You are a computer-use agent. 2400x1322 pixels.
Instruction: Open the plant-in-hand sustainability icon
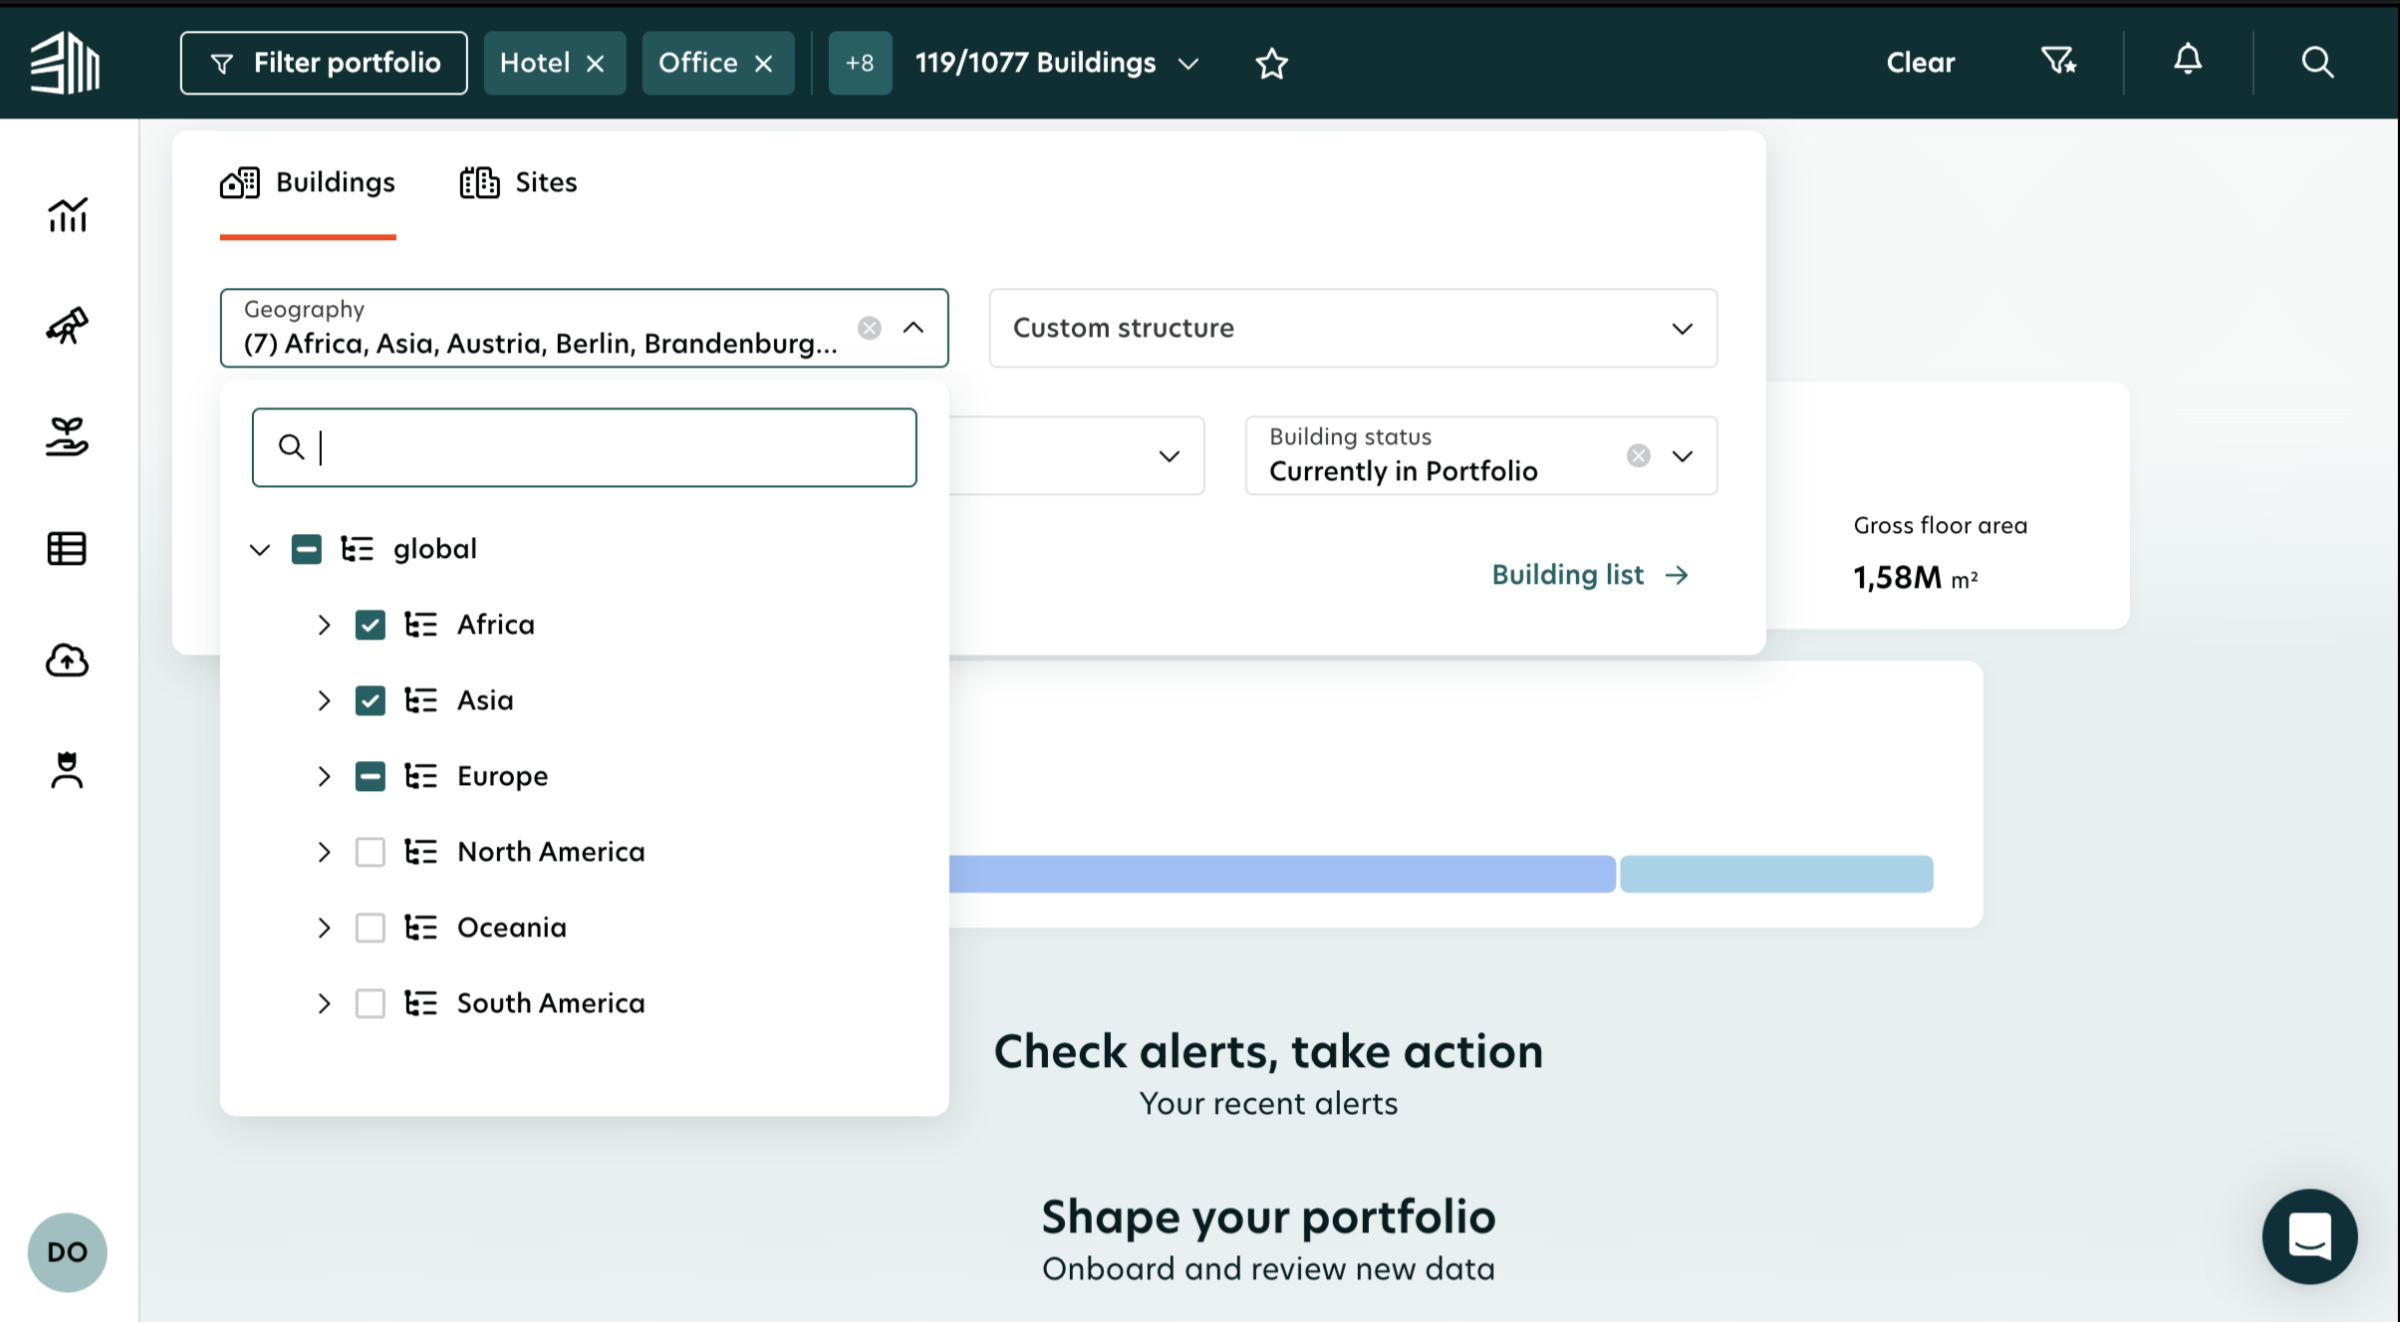pyautogui.click(x=67, y=437)
